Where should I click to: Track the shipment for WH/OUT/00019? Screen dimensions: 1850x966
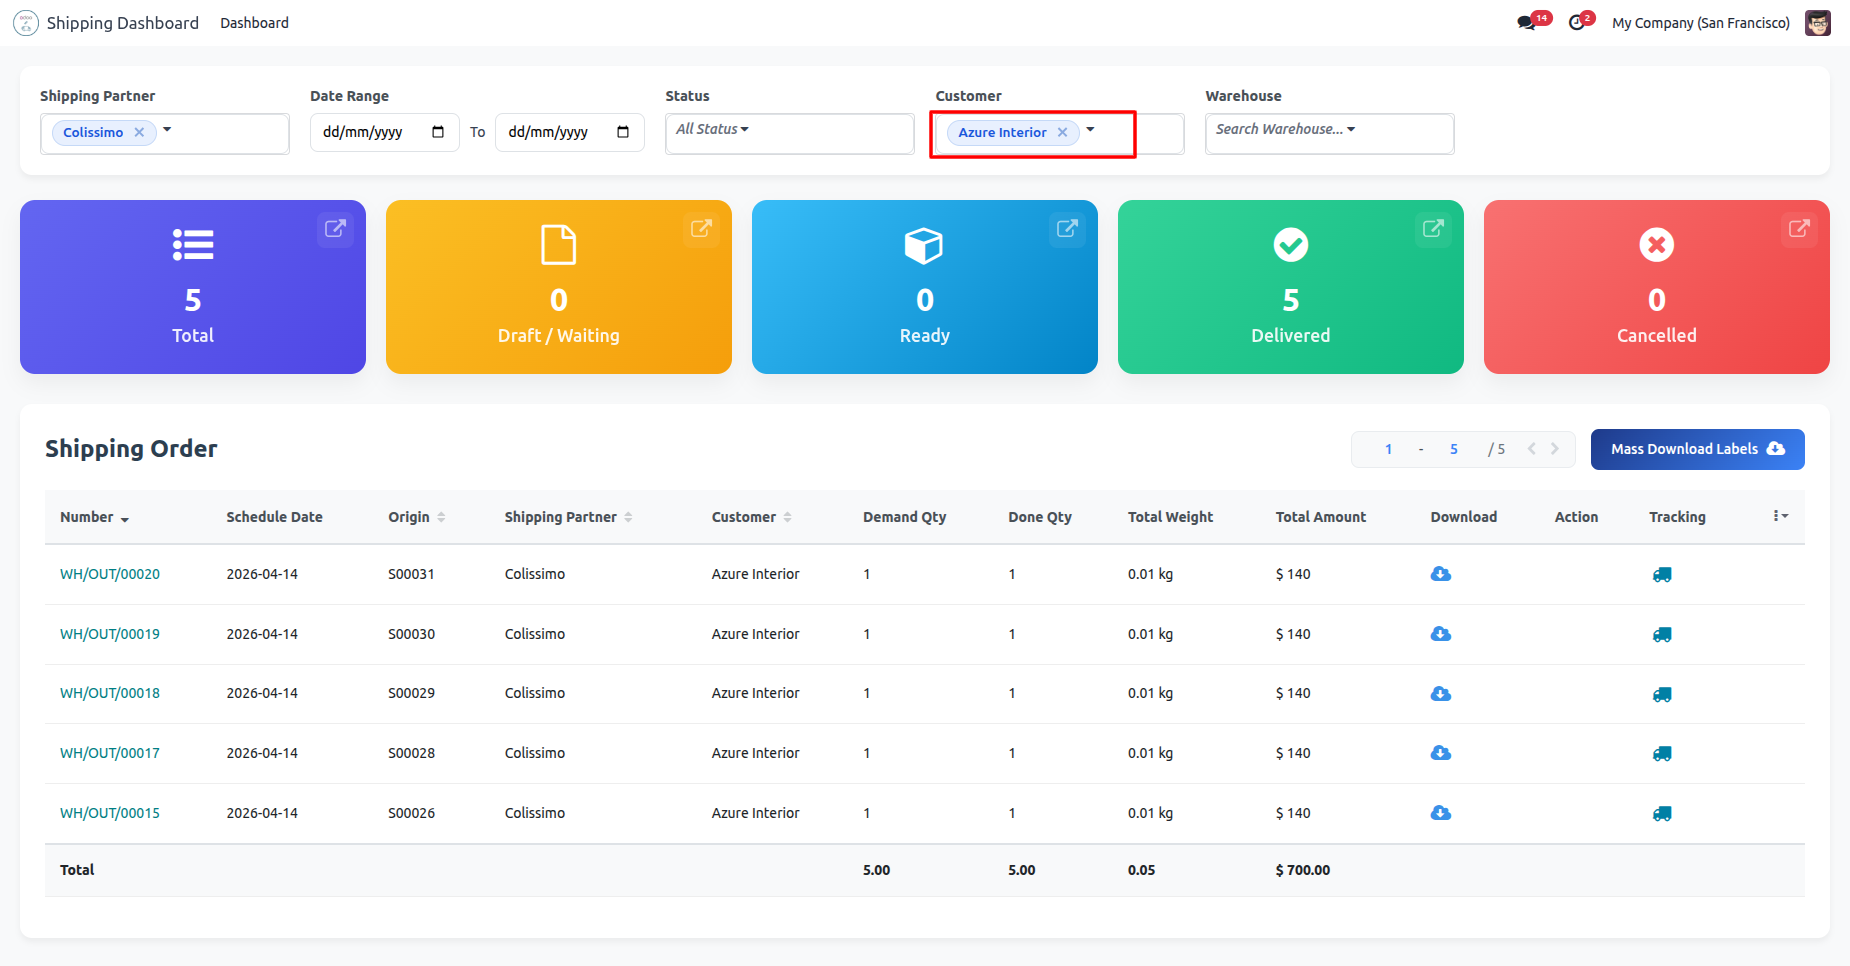[x=1661, y=635]
